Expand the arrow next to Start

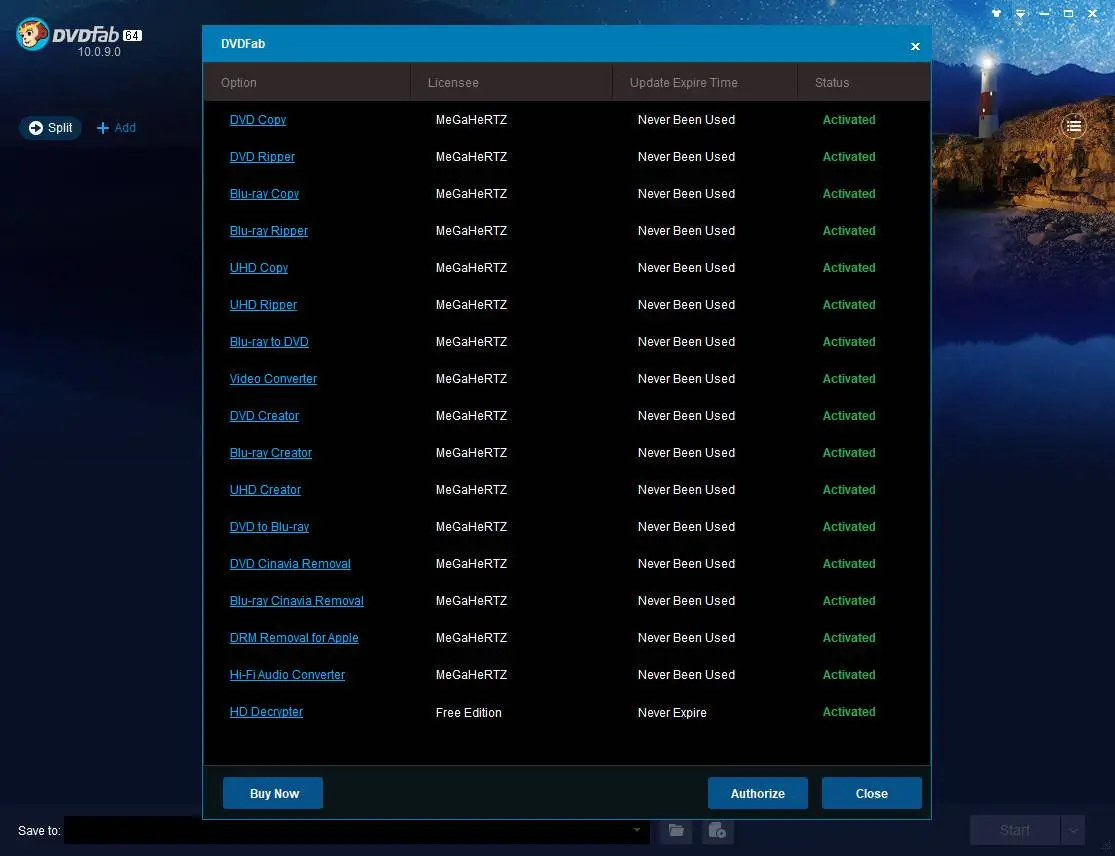click(1073, 830)
